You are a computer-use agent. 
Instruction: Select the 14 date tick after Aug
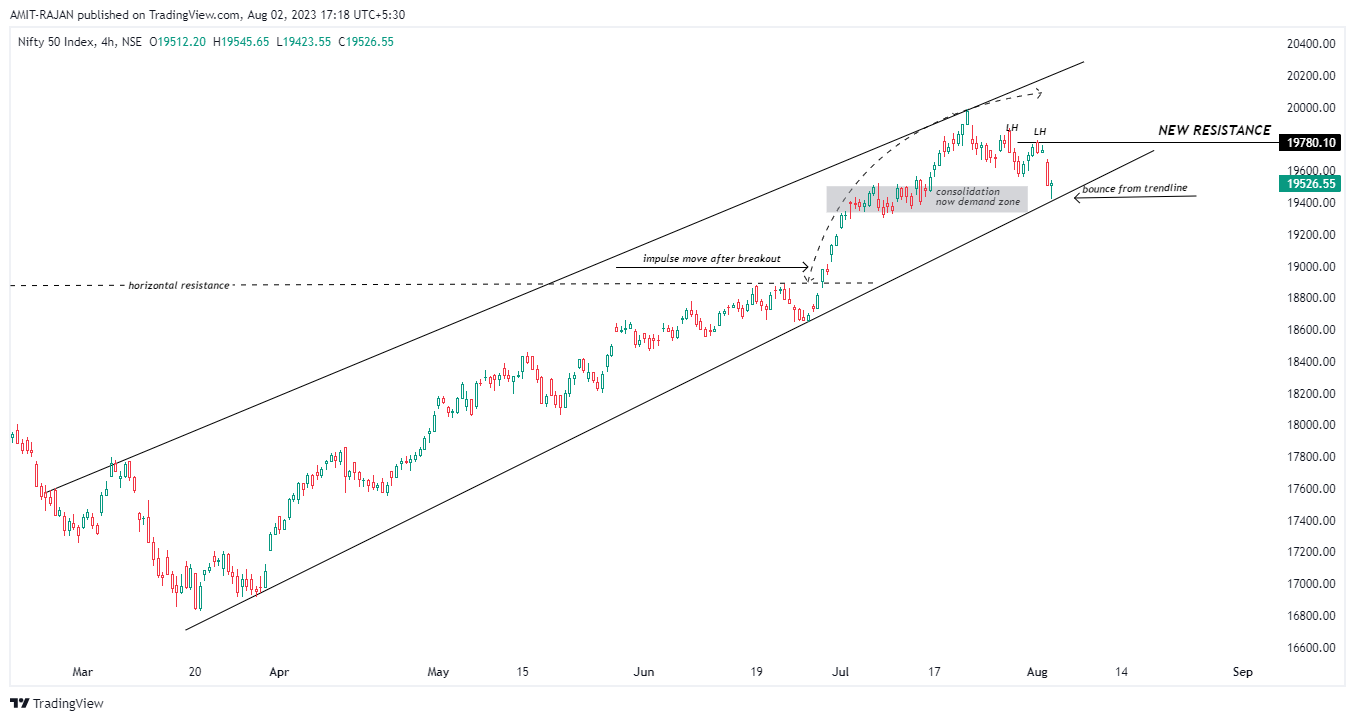1121,673
